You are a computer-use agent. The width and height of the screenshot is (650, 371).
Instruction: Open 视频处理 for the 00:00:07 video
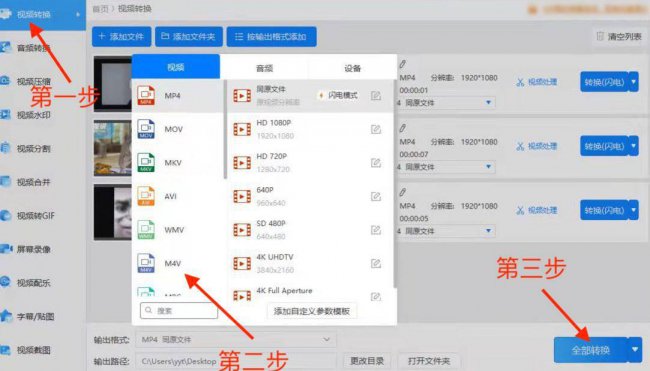[x=537, y=146]
